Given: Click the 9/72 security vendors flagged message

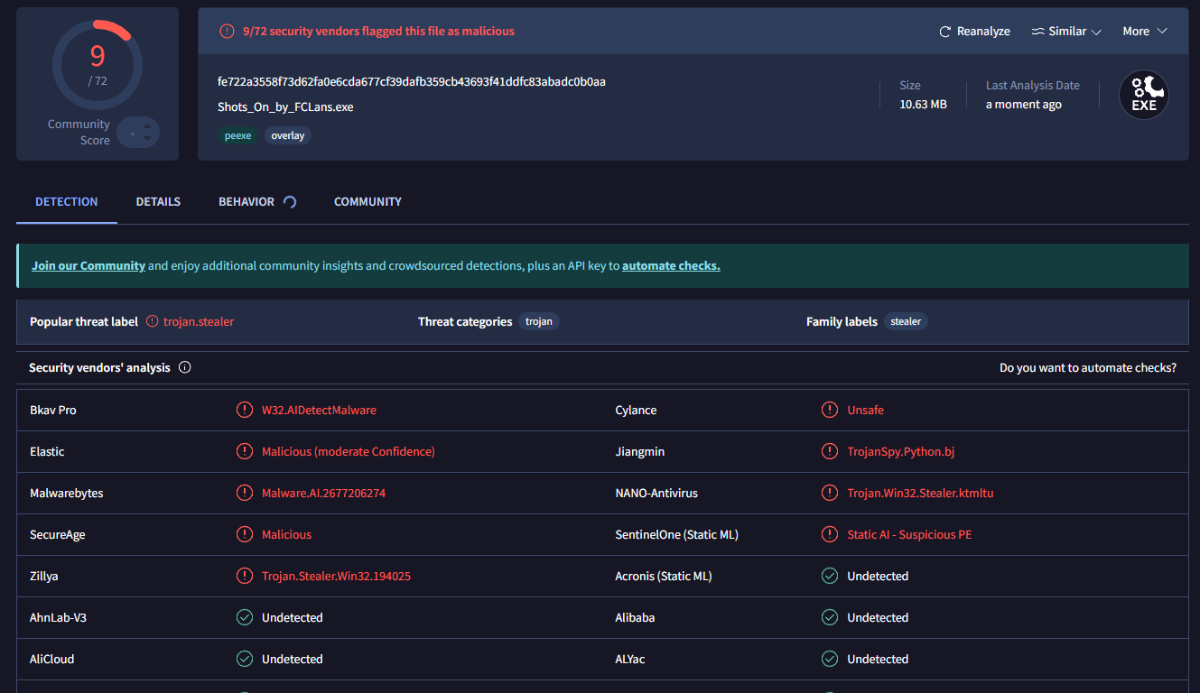Looking at the screenshot, I should pos(378,31).
